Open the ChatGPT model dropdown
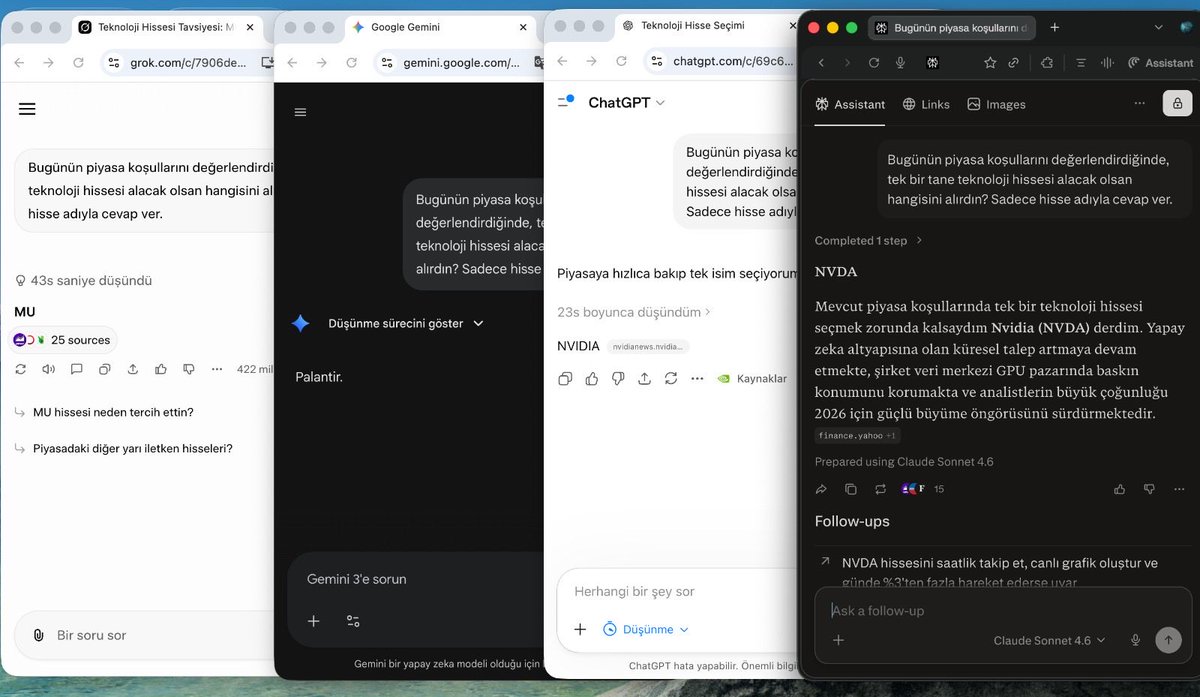Image resolution: width=1200 pixels, height=697 pixels. pyautogui.click(x=627, y=102)
